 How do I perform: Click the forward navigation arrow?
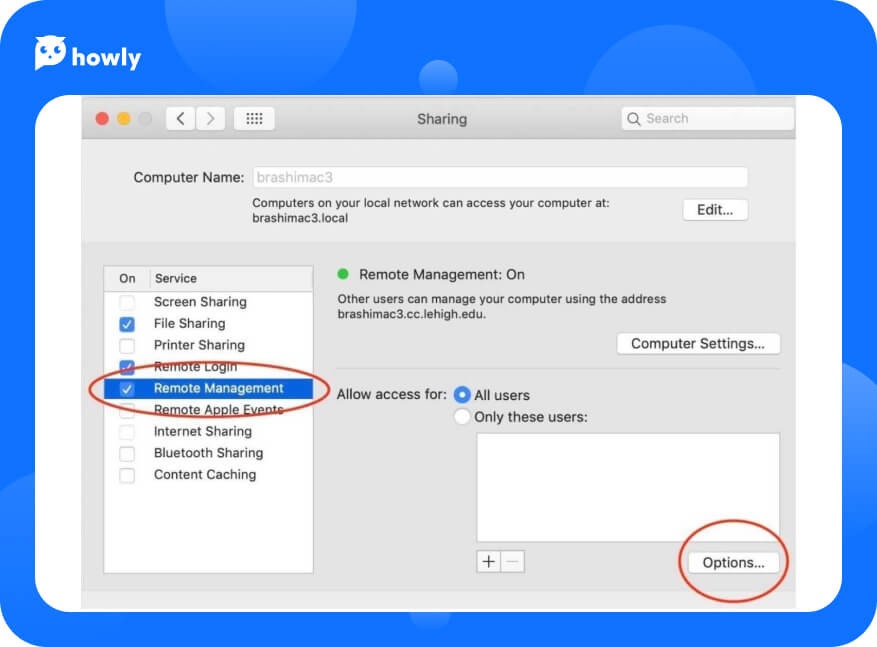[x=210, y=119]
